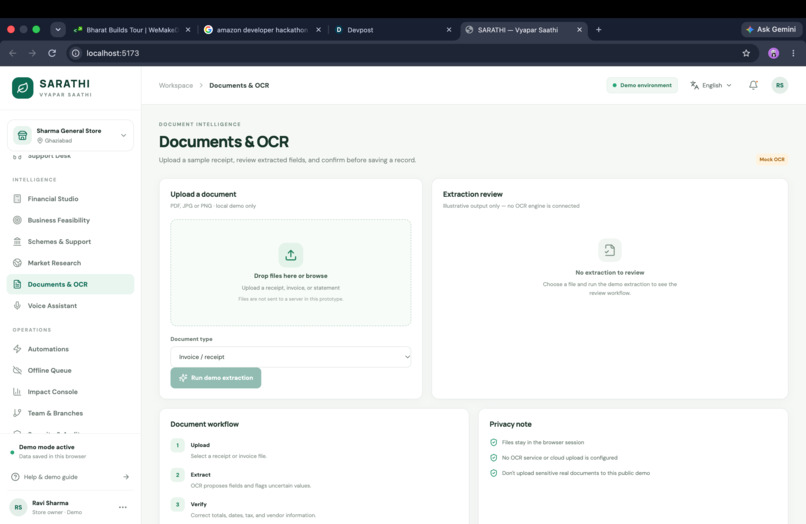Screen dimensions: 806x524
Task: Click the RS avatar in the top bar
Action: coord(780,85)
